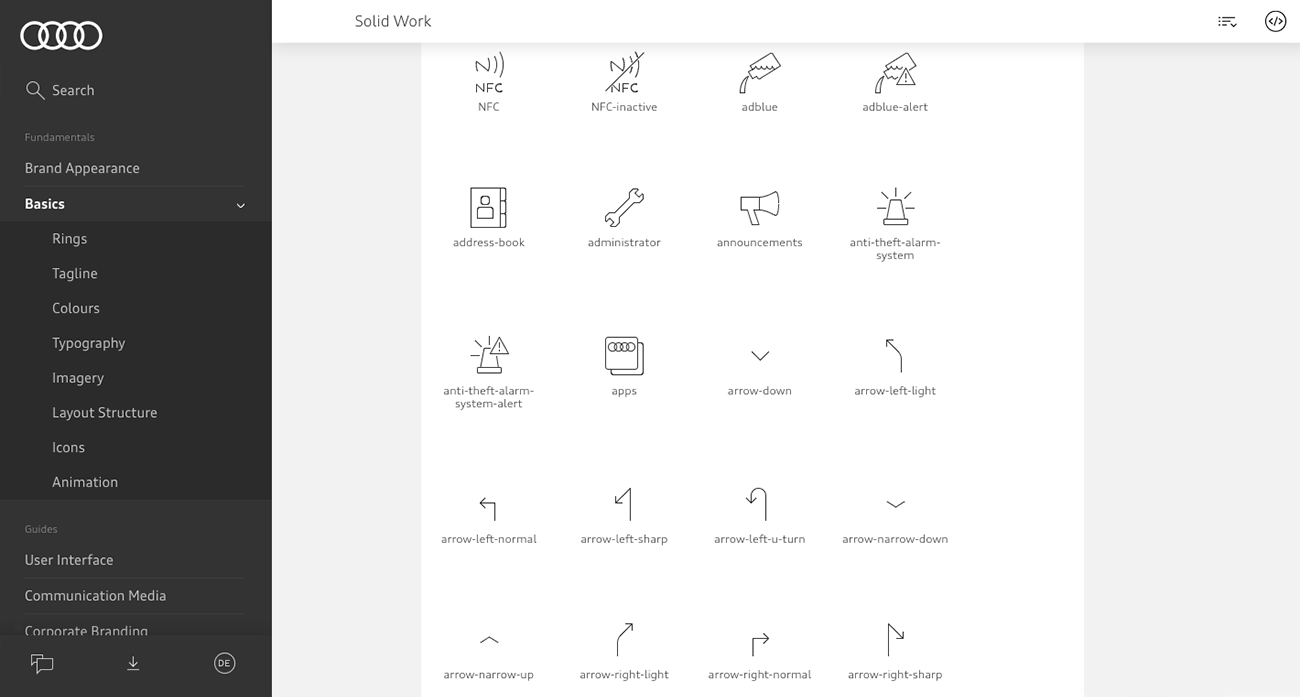Open the Typography page
Viewport: 1300px width, 697px height.
89,343
